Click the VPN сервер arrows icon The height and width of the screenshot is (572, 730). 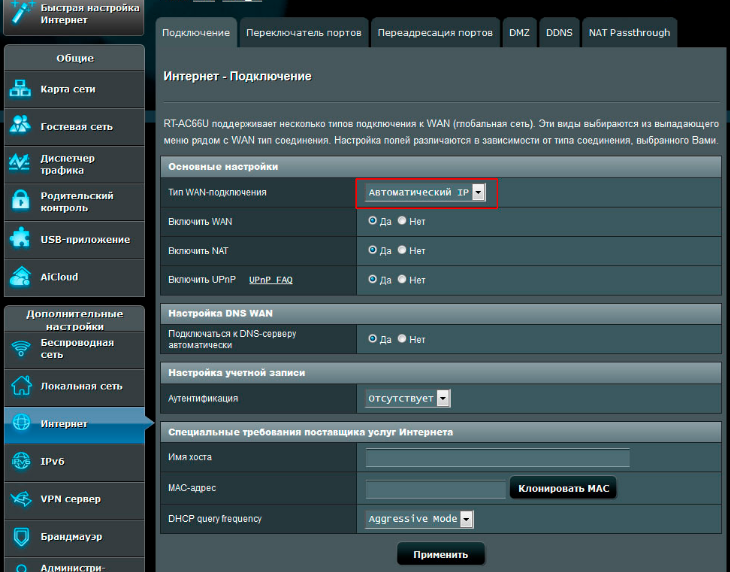point(21,499)
